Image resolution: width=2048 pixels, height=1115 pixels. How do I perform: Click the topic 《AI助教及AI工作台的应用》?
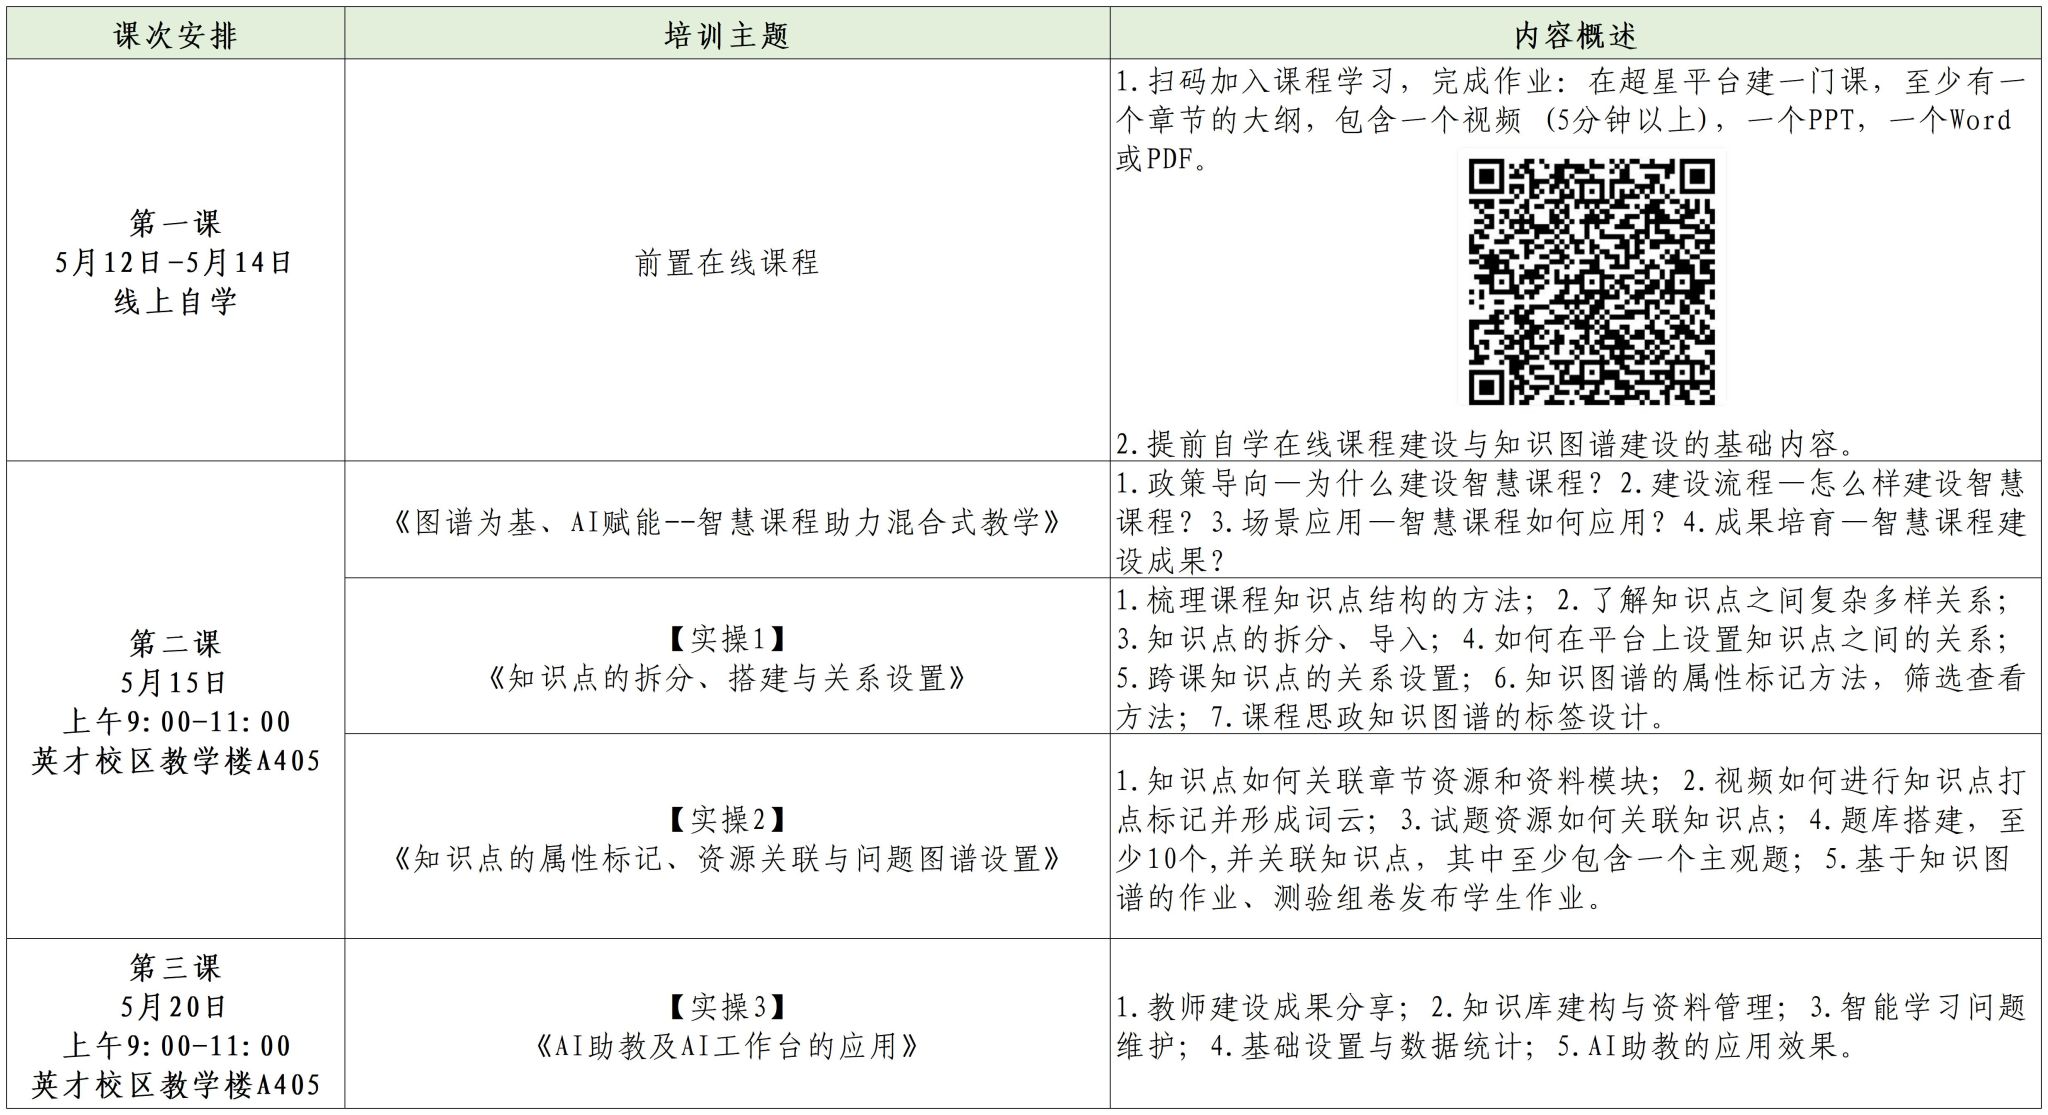pos(727,1046)
